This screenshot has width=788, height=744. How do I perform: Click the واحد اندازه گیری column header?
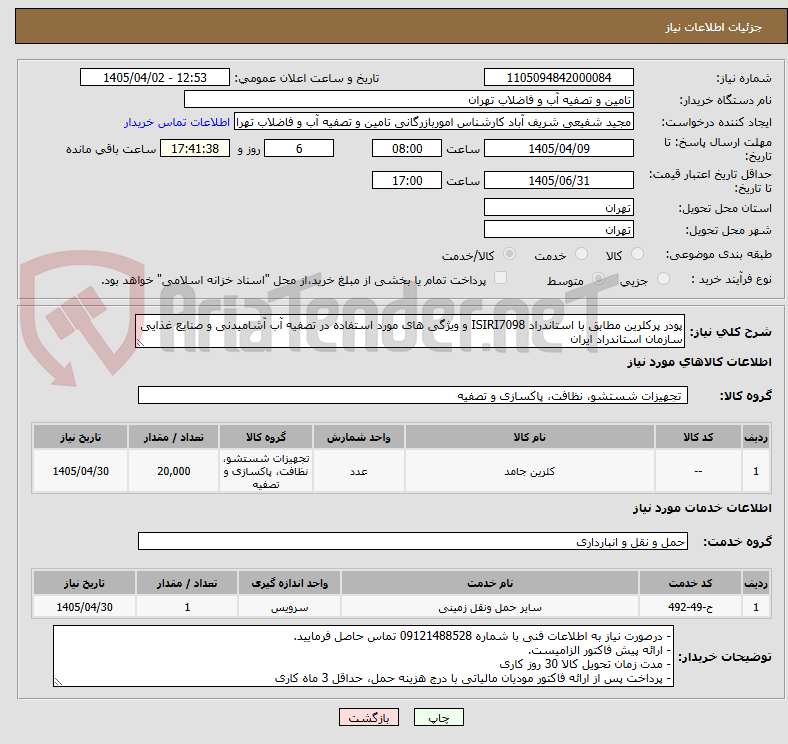(289, 583)
